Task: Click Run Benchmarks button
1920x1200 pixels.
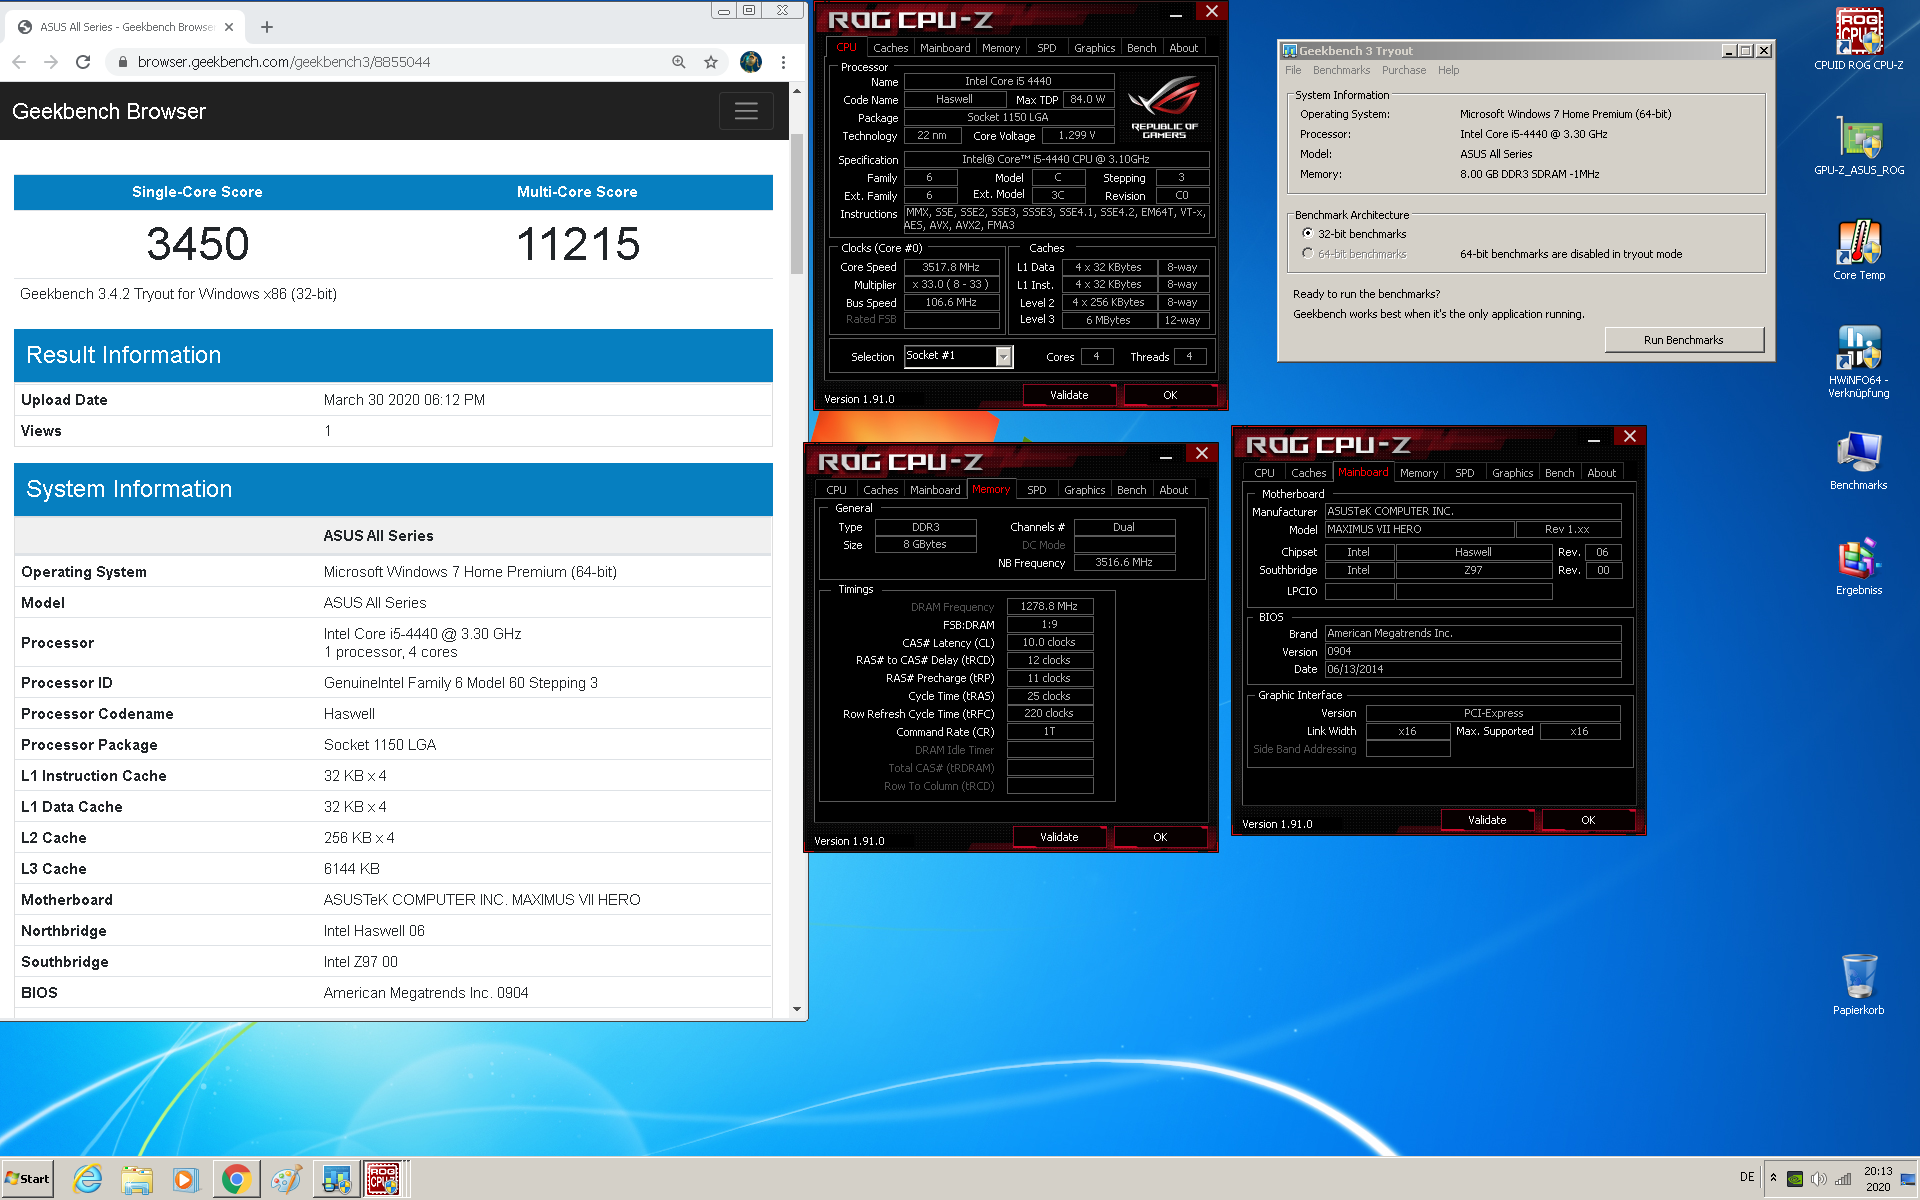Action: coord(1683,340)
